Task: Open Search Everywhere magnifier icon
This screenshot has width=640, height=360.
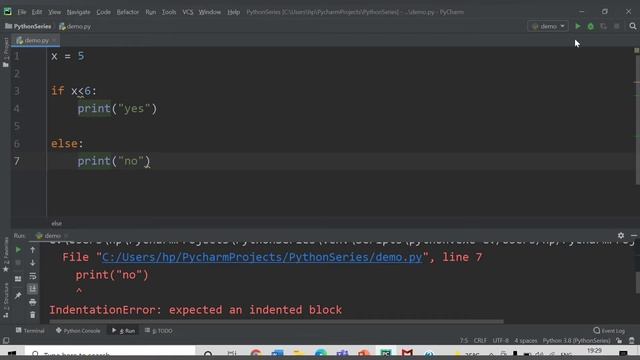Action: coord(633,26)
